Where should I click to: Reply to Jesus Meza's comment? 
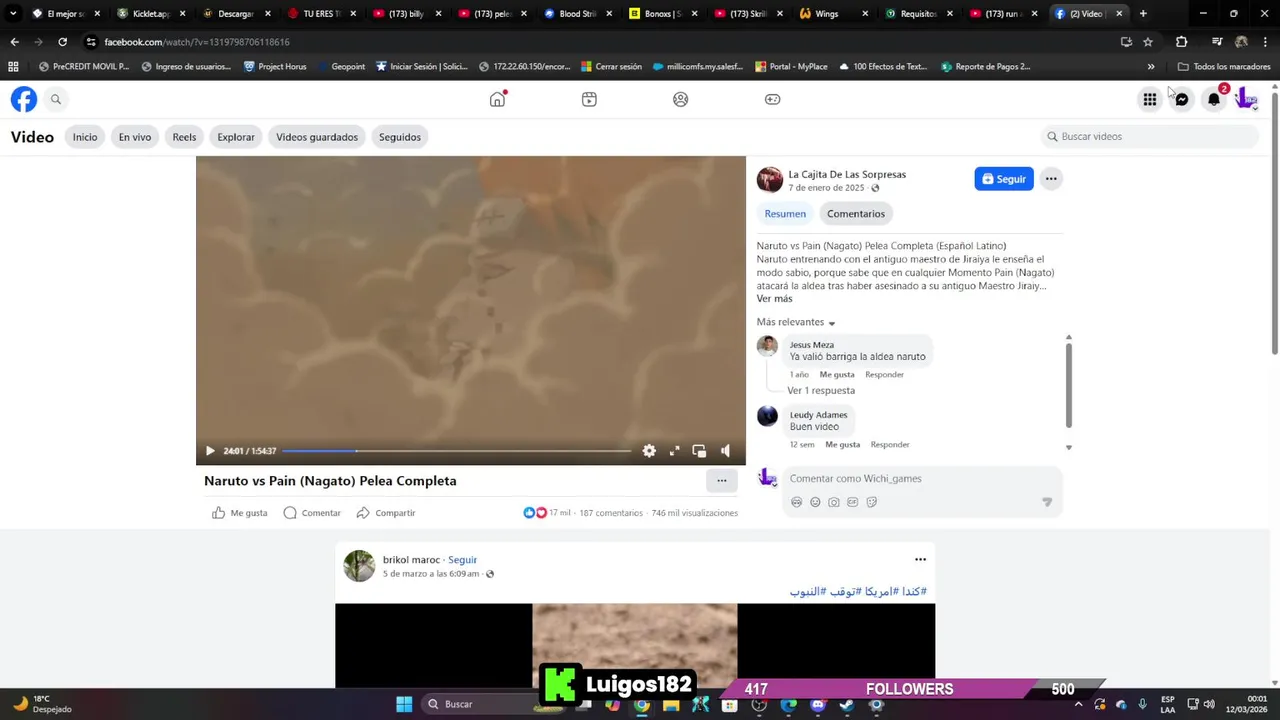tap(884, 375)
